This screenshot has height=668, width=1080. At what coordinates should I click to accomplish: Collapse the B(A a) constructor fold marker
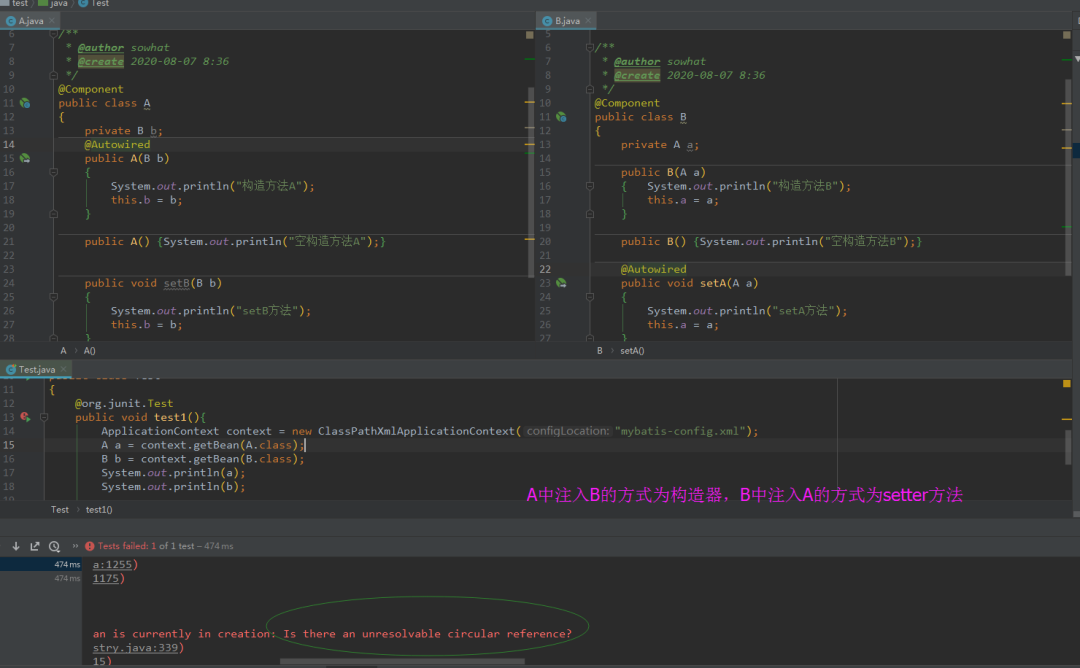tap(590, 186)
